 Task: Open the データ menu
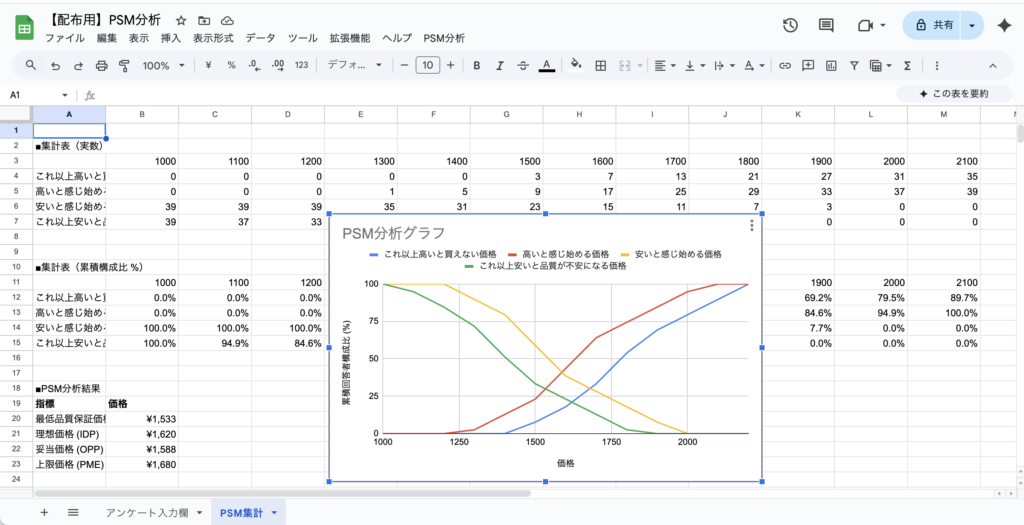(x=260, y=38)
